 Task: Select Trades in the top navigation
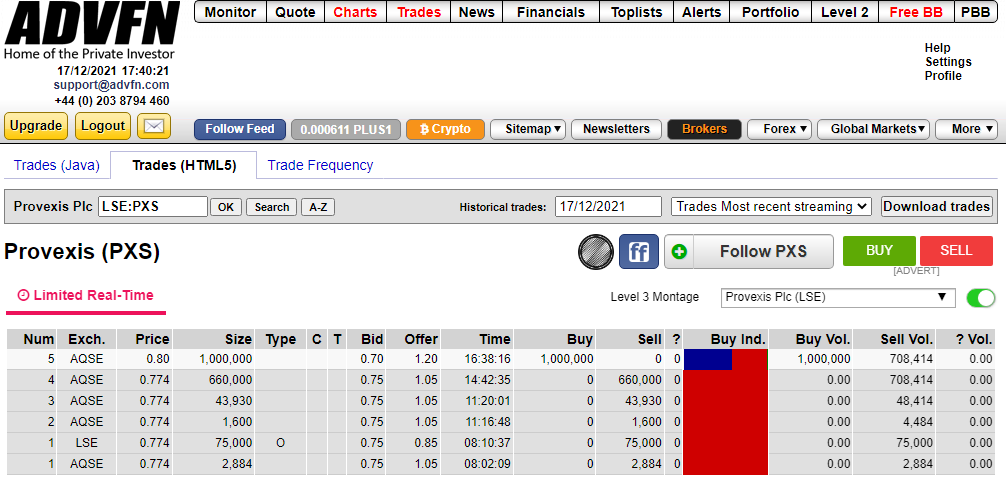coord(419,12)
